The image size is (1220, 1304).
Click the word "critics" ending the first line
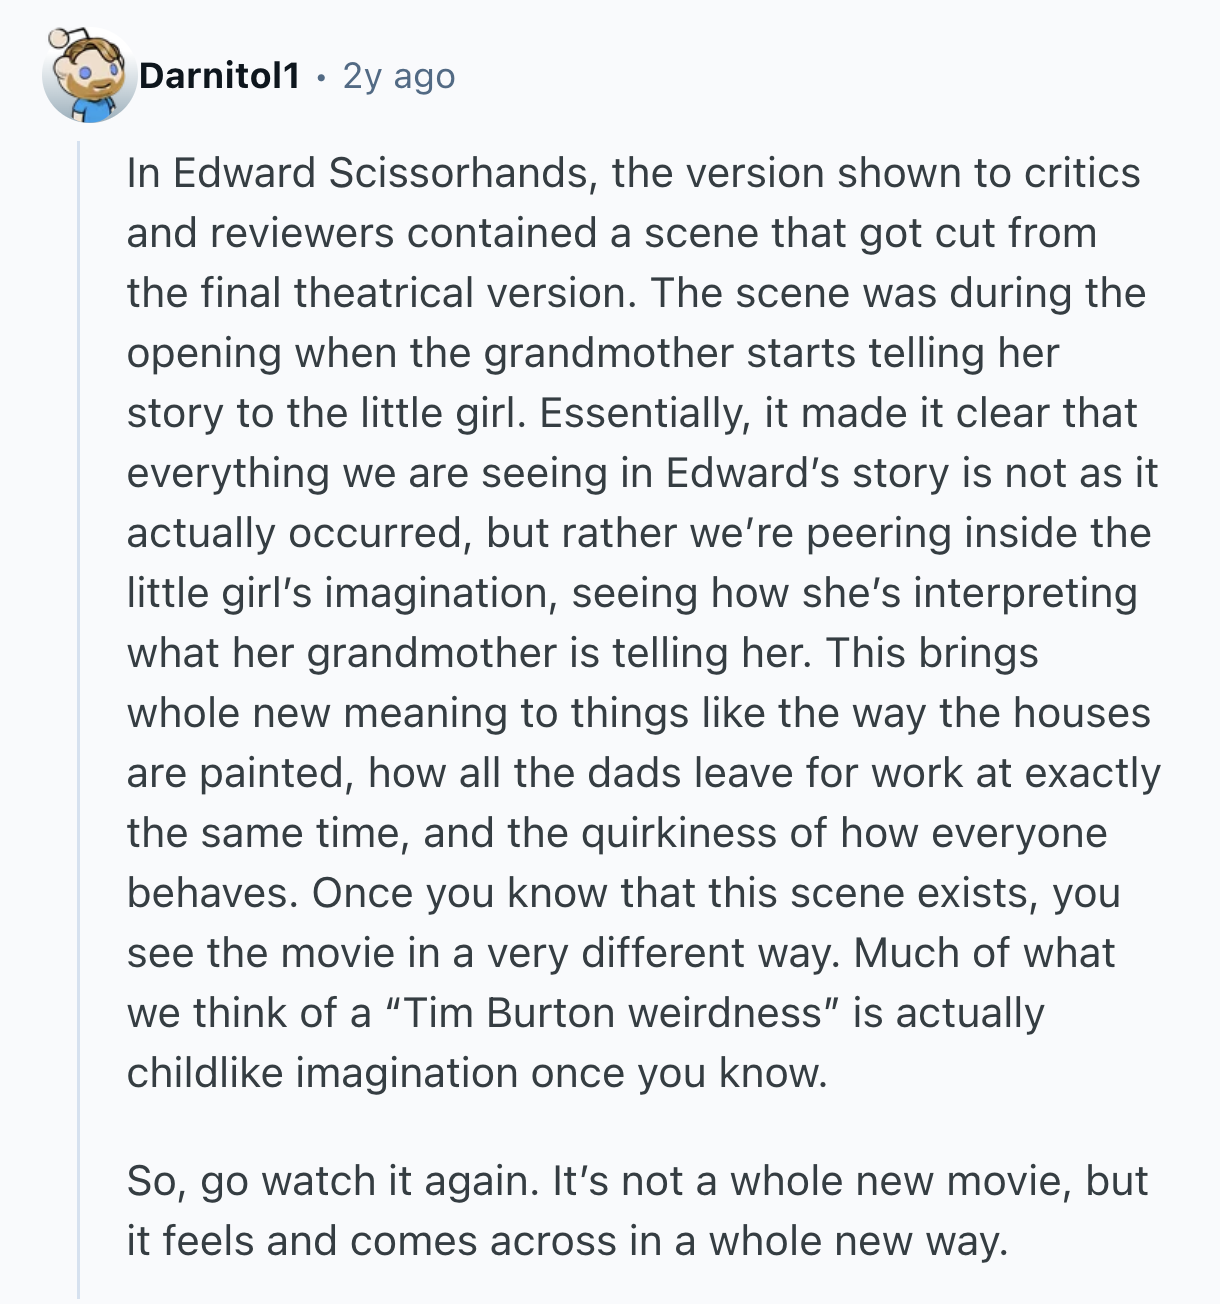click(1082, 173)
